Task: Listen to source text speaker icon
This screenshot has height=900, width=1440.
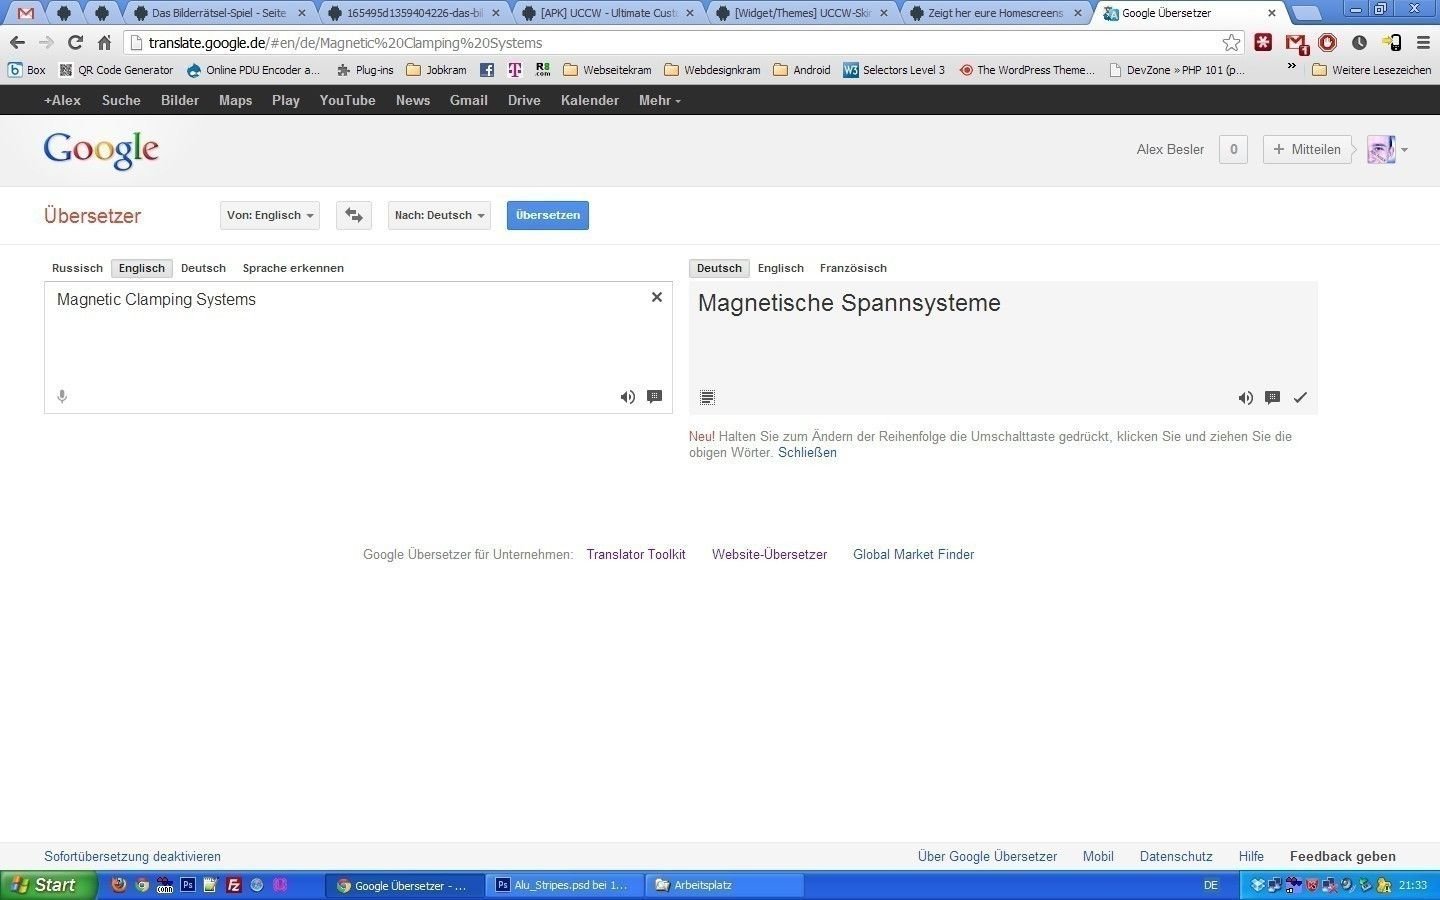Action: point(627,397)
